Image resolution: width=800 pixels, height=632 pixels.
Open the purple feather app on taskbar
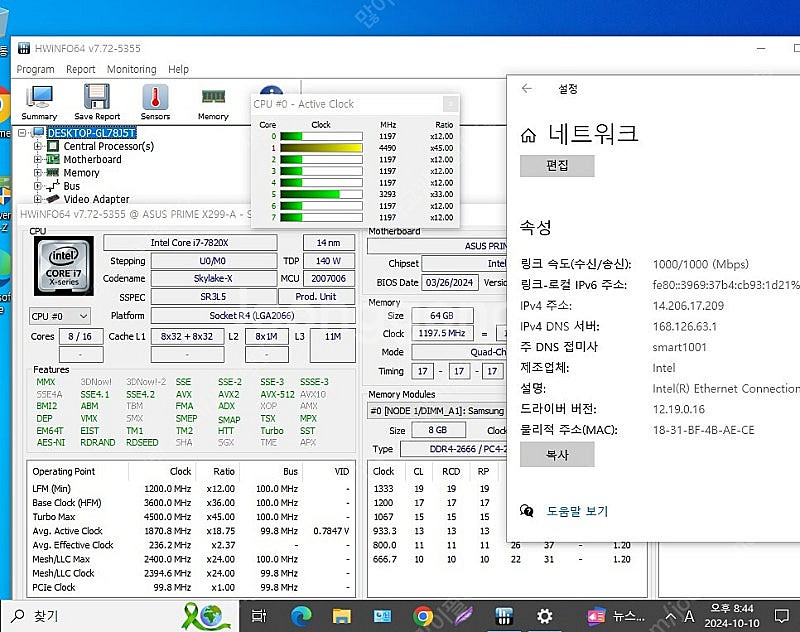pyautogui.click(x=463, y=616)
